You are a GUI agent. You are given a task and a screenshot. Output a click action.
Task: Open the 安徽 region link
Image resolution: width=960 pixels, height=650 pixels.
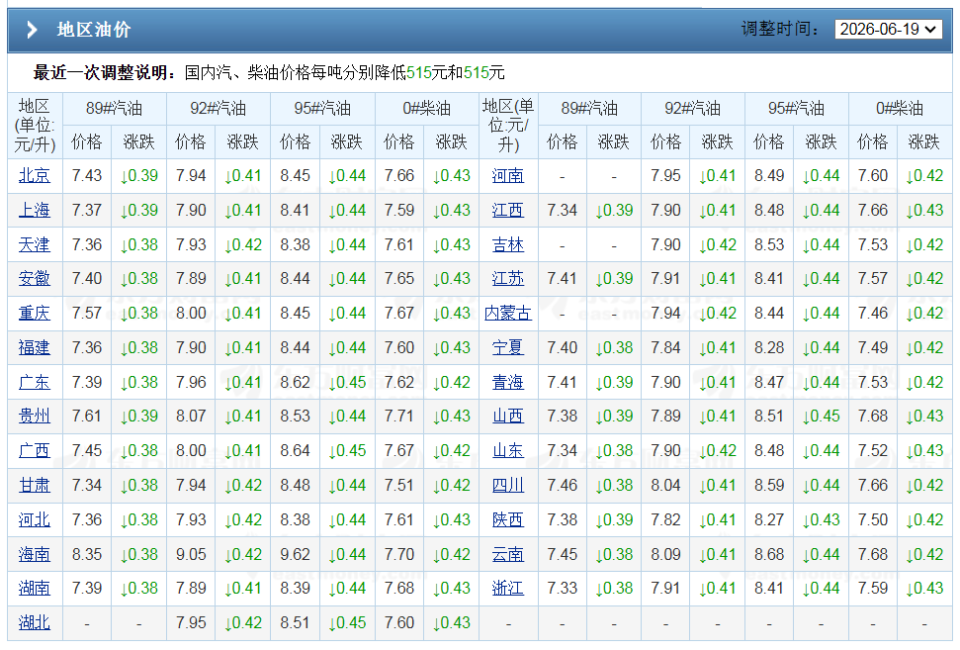click(34, 278)
